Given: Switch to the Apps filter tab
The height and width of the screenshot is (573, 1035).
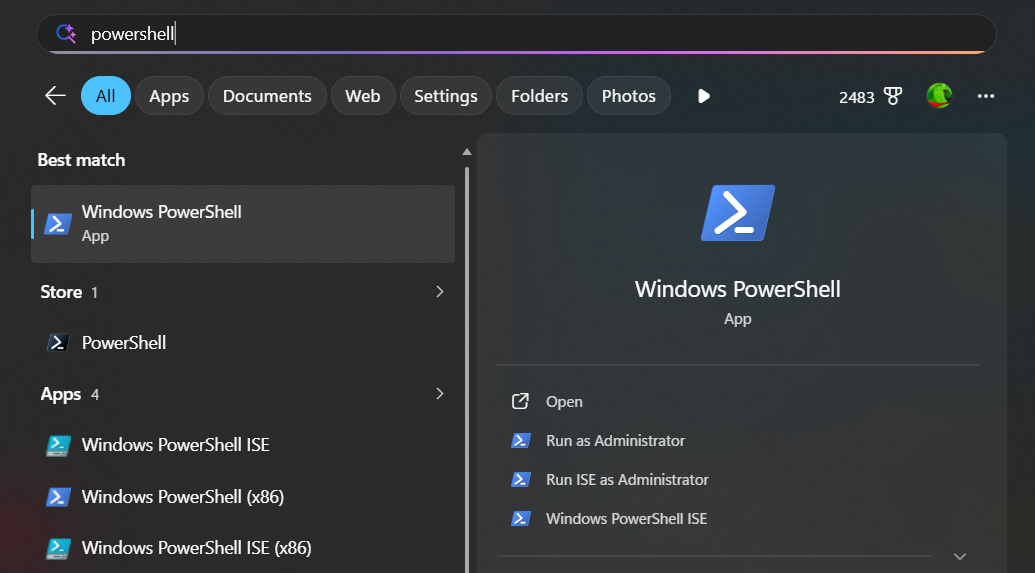Looking at the screenshot, I should 169,96.
